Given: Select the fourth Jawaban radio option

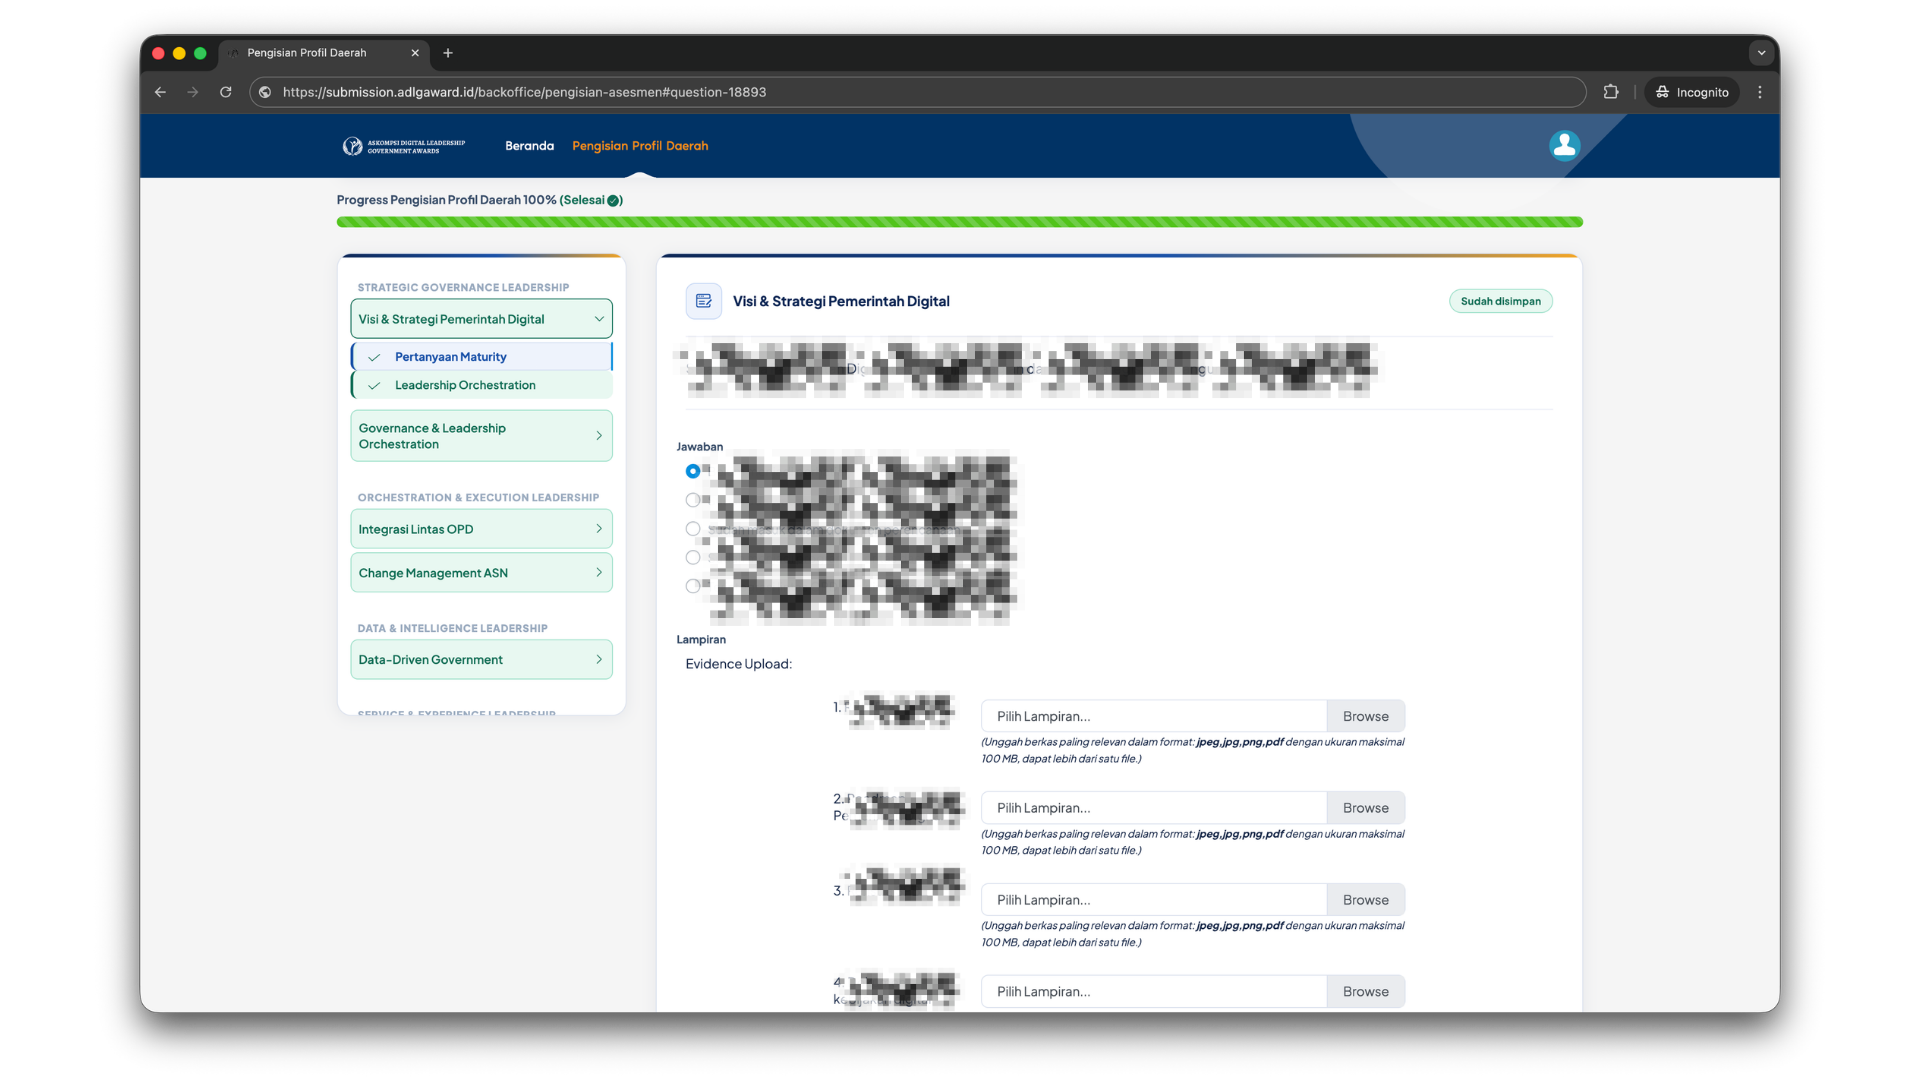Looking at the screenshot, I should tap(693, 557).
